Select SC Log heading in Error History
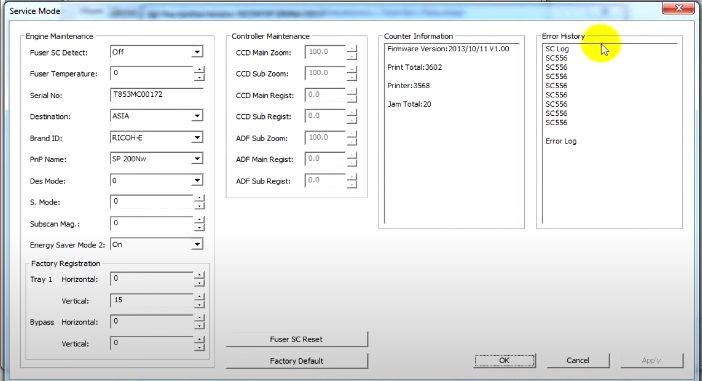The image size is (702, 381). coord(557,49)
